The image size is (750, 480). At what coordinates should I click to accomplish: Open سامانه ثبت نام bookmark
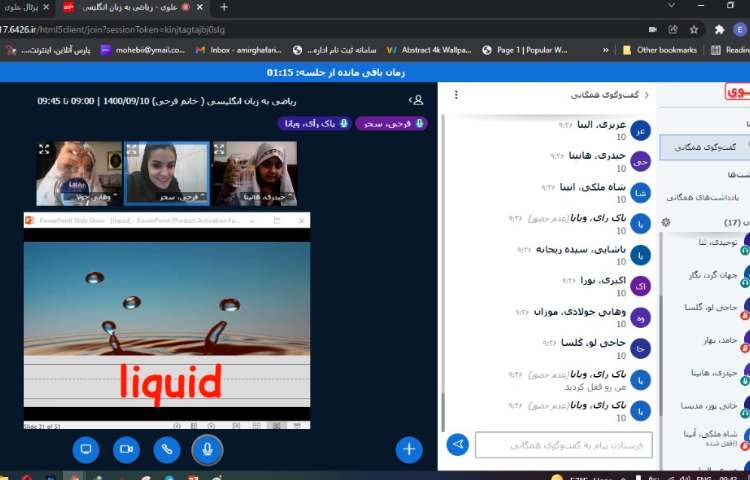click(334, 50)
